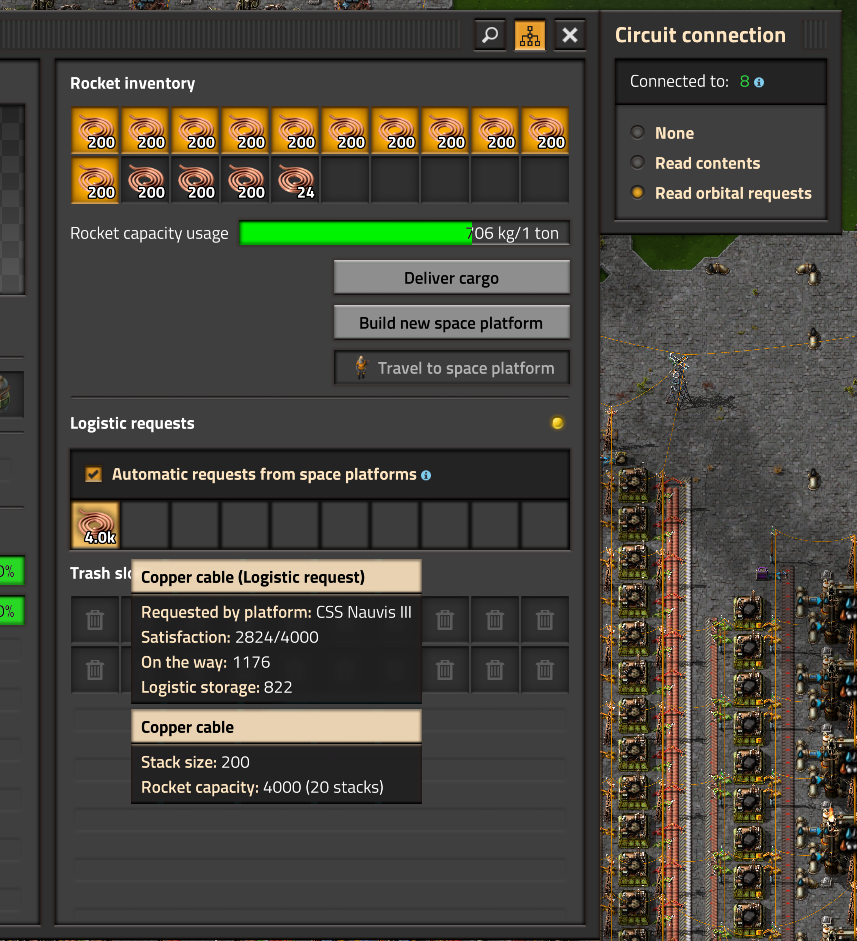Select Read contents radio option
This screenshot has height=941, width=857.
[638, 163]
